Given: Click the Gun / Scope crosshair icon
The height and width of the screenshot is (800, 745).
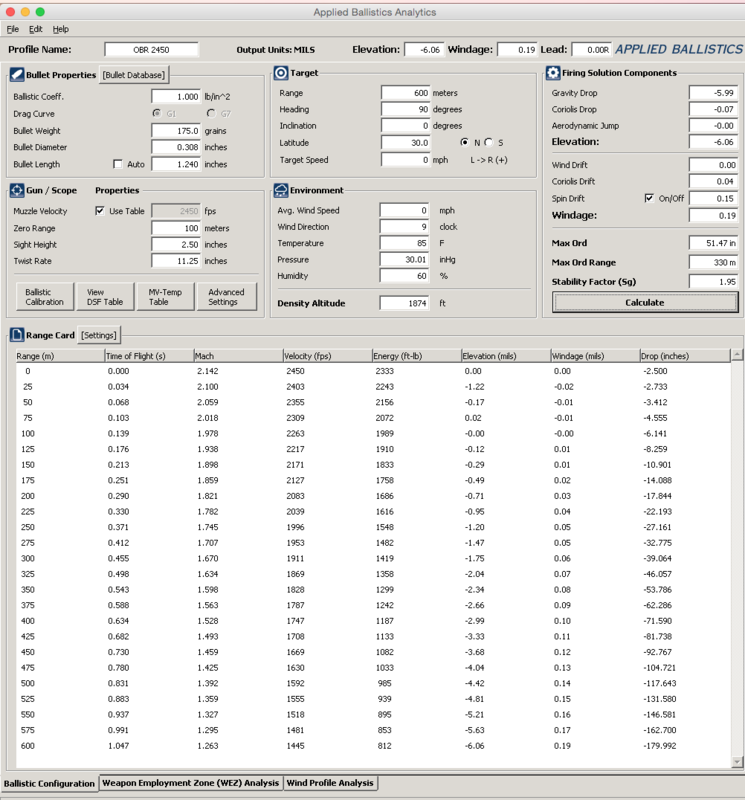Looking at the screenshot, I should pyautogui.click(x=17, y=190).
